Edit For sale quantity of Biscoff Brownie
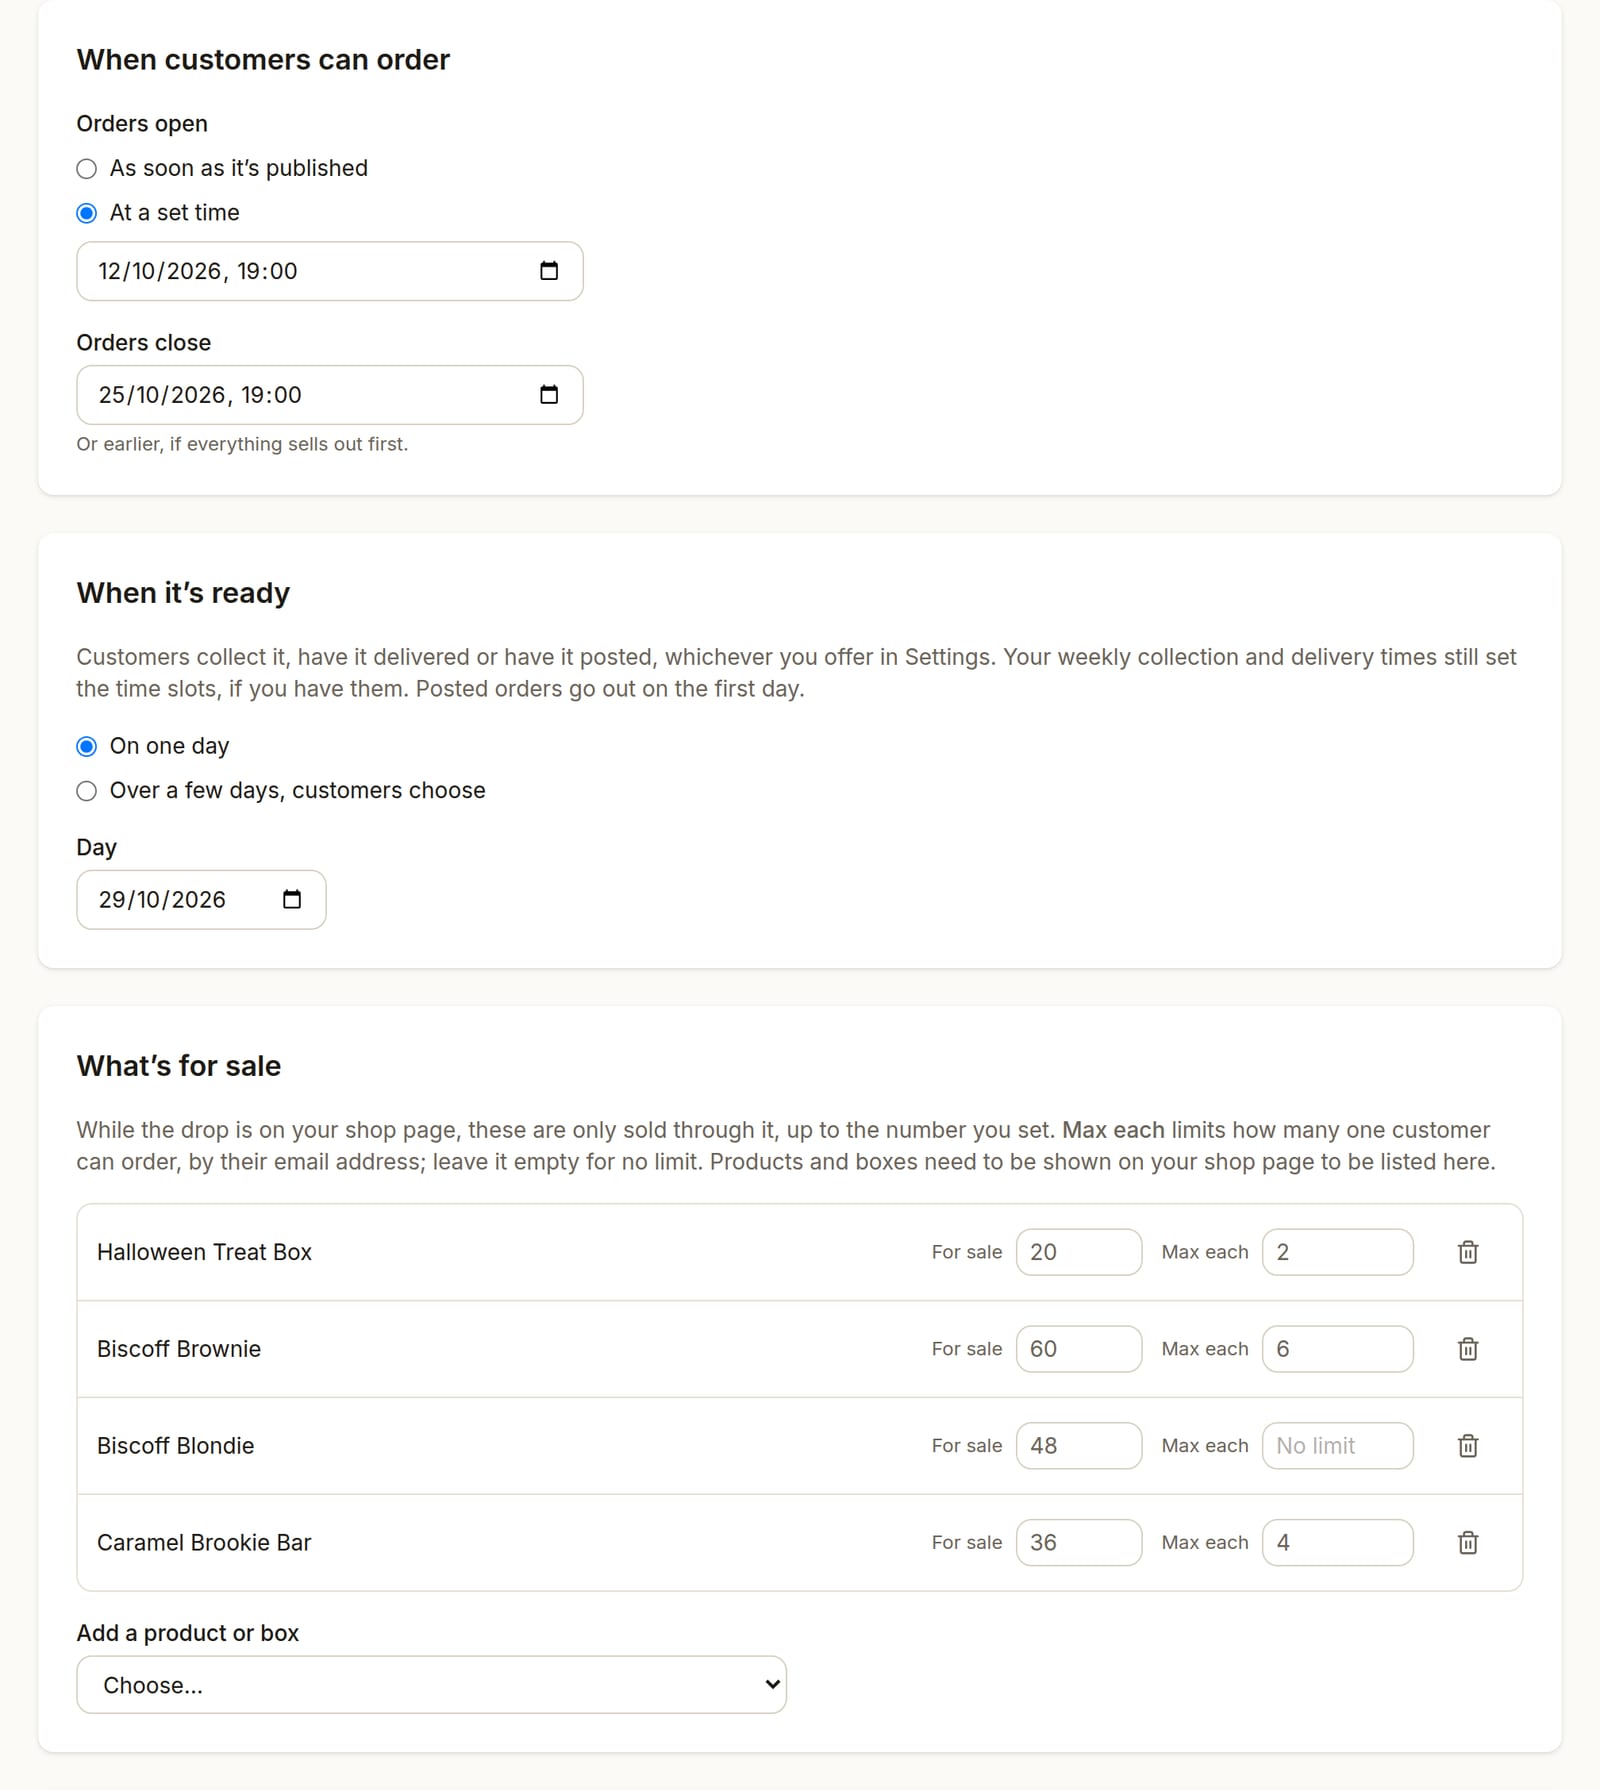Image resolution: width=1600 pixels, height=1790 pixels. coord(1079,1349)
